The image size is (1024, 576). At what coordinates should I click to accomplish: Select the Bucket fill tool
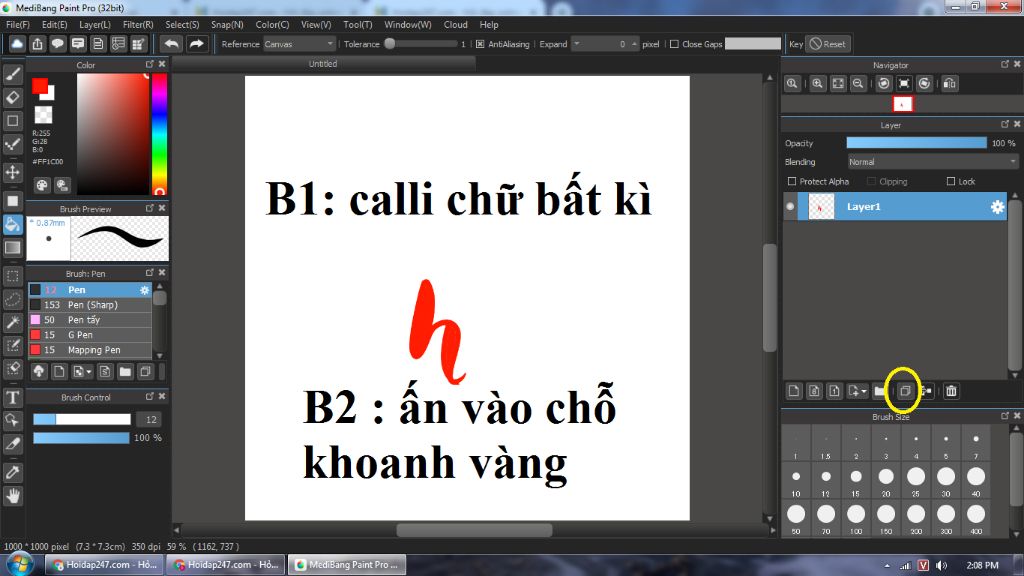click(12, 225)
